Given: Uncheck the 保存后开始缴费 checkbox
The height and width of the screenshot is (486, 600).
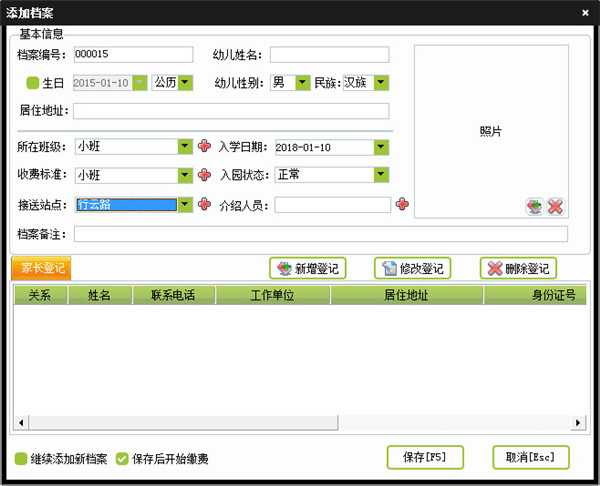Looking at the screenshot, I should click(122, 459).
